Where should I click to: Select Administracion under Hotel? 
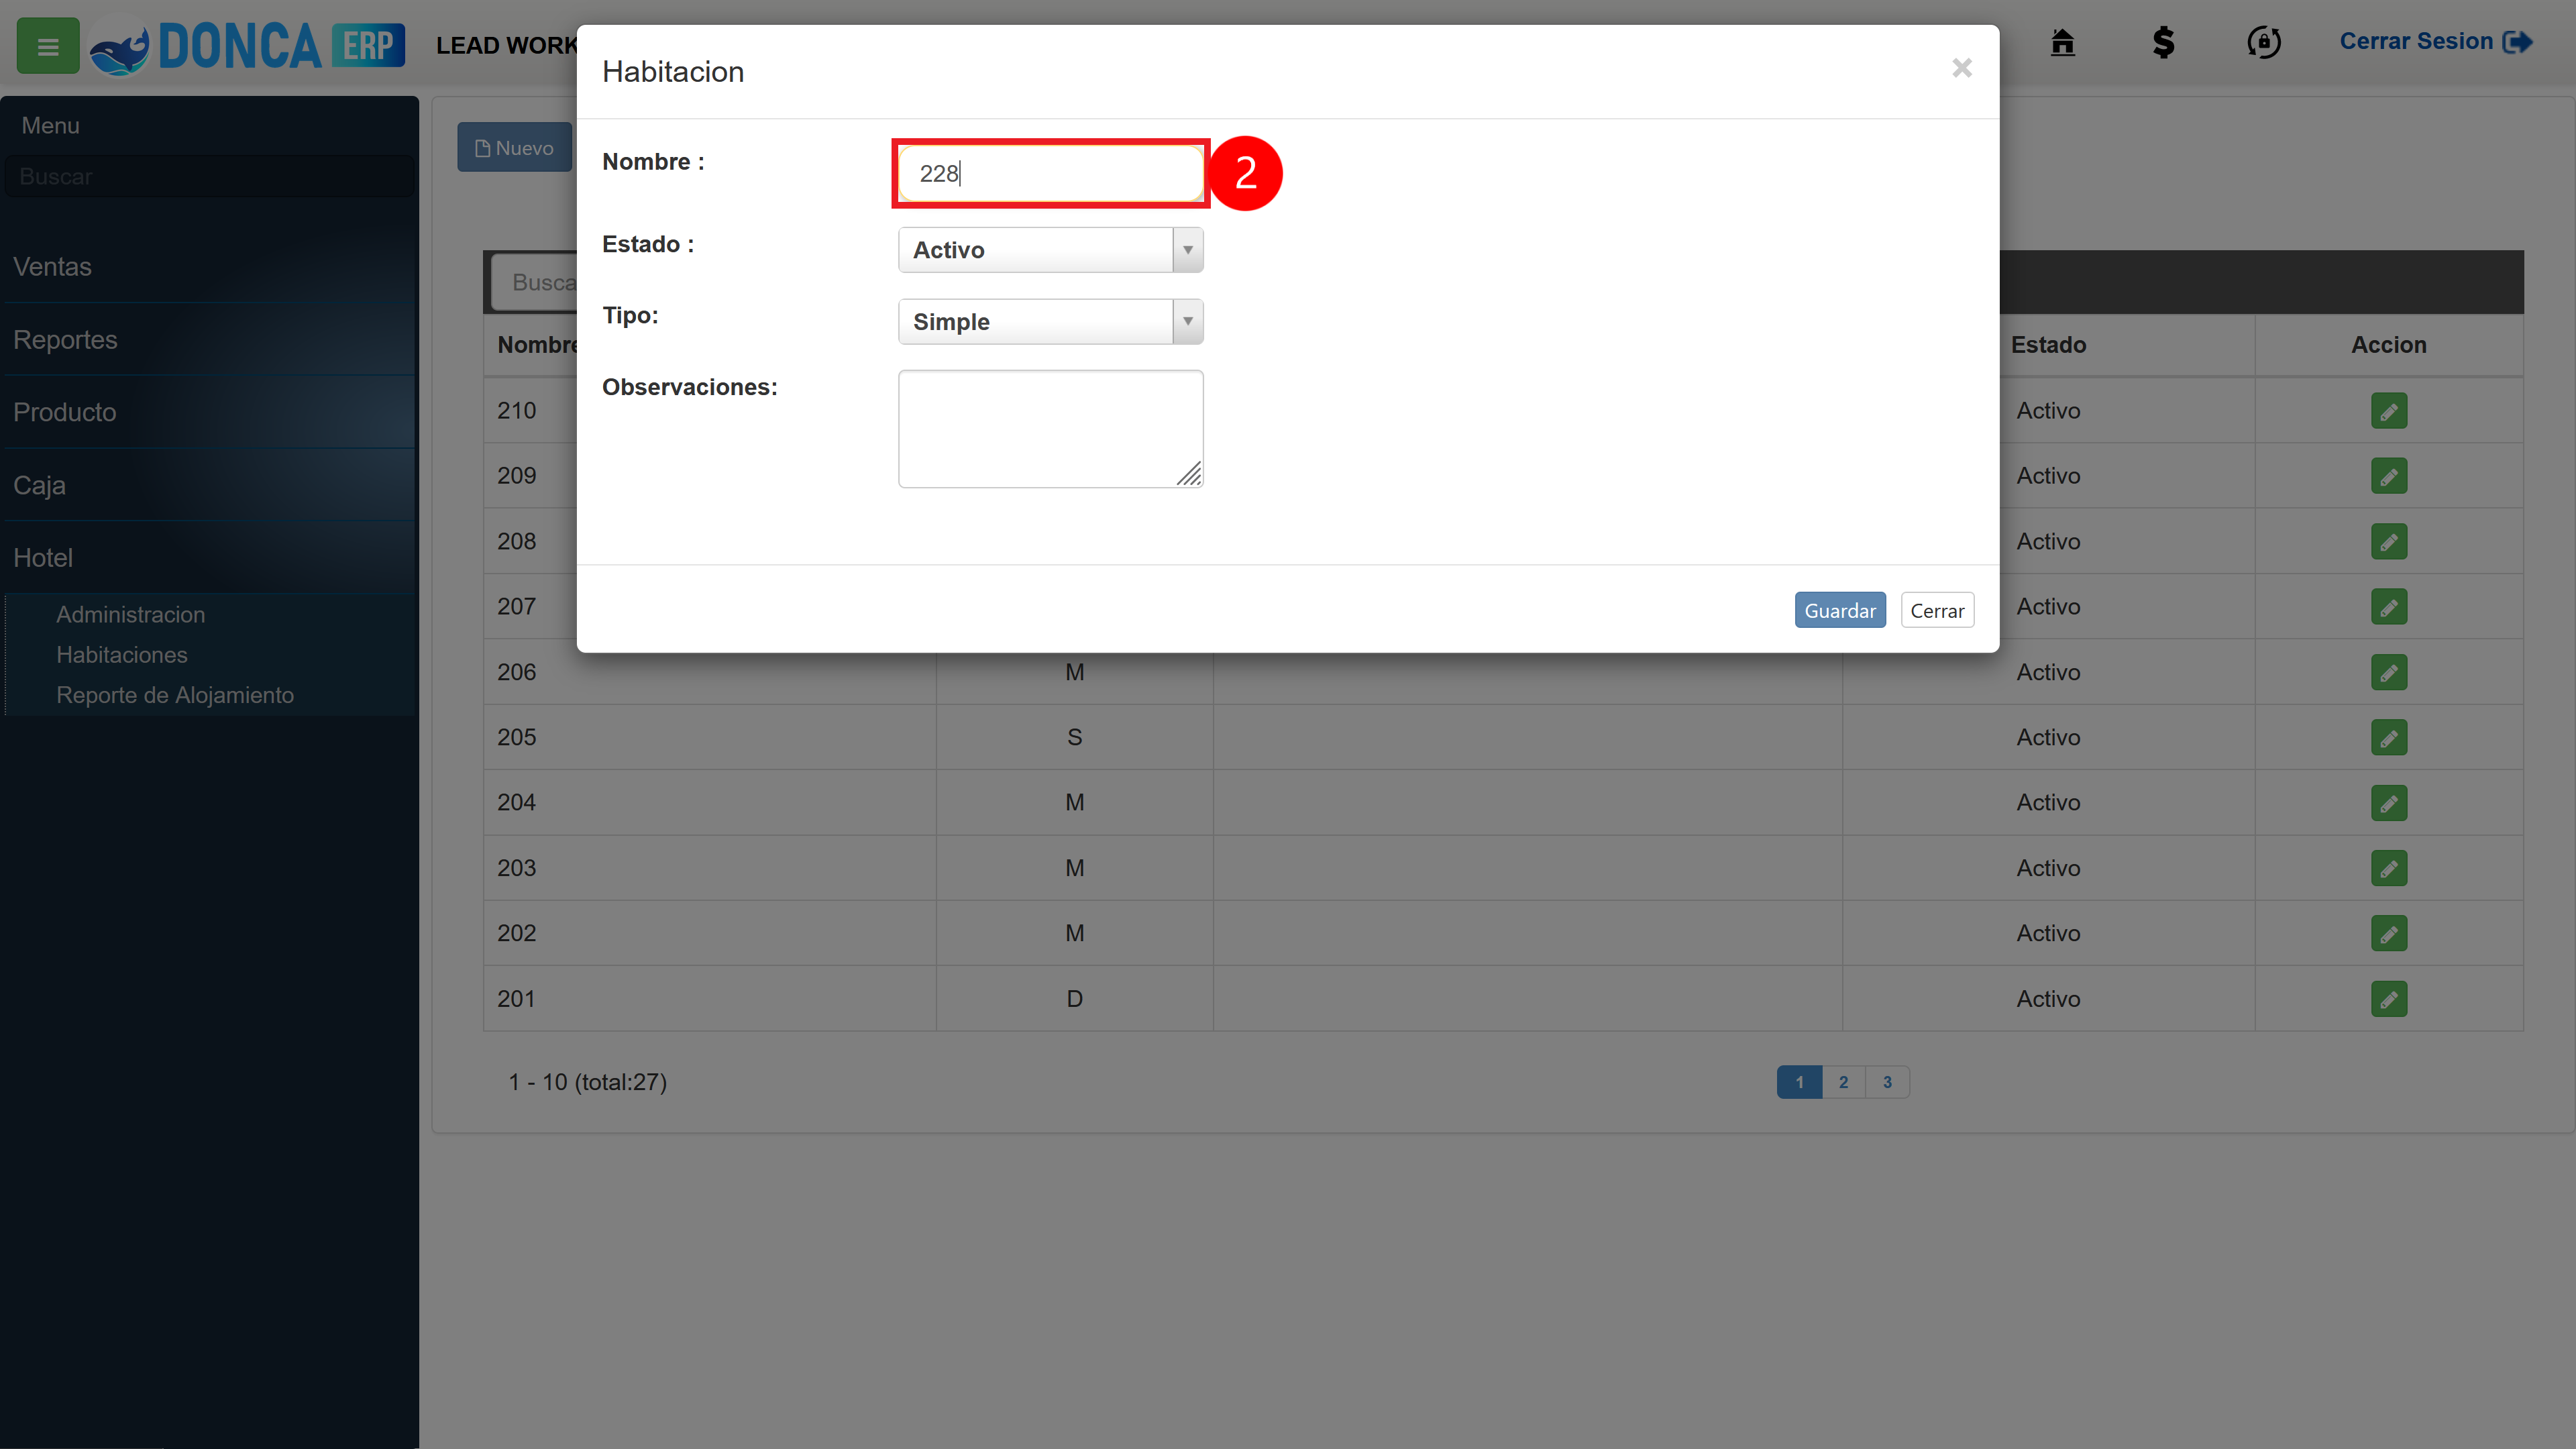pos(130,614)
